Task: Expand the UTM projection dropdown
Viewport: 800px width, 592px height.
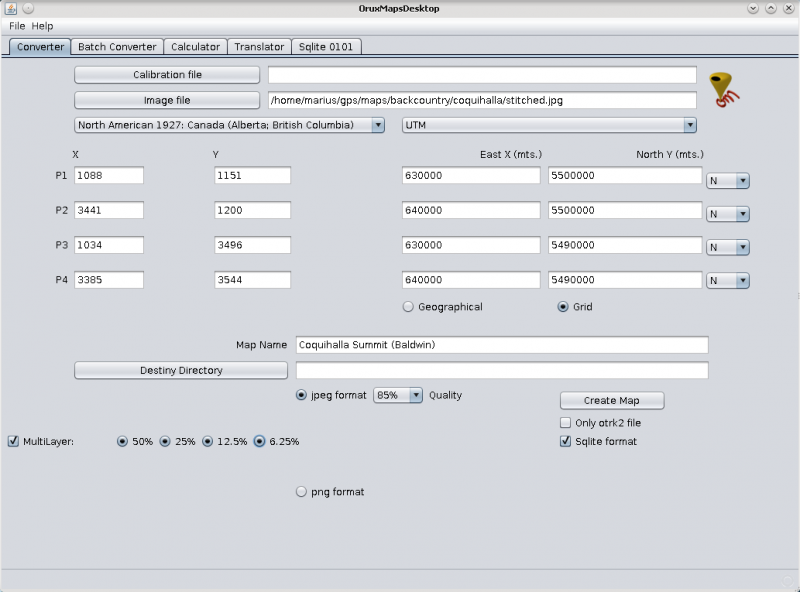Action: (x=549, y=125)
